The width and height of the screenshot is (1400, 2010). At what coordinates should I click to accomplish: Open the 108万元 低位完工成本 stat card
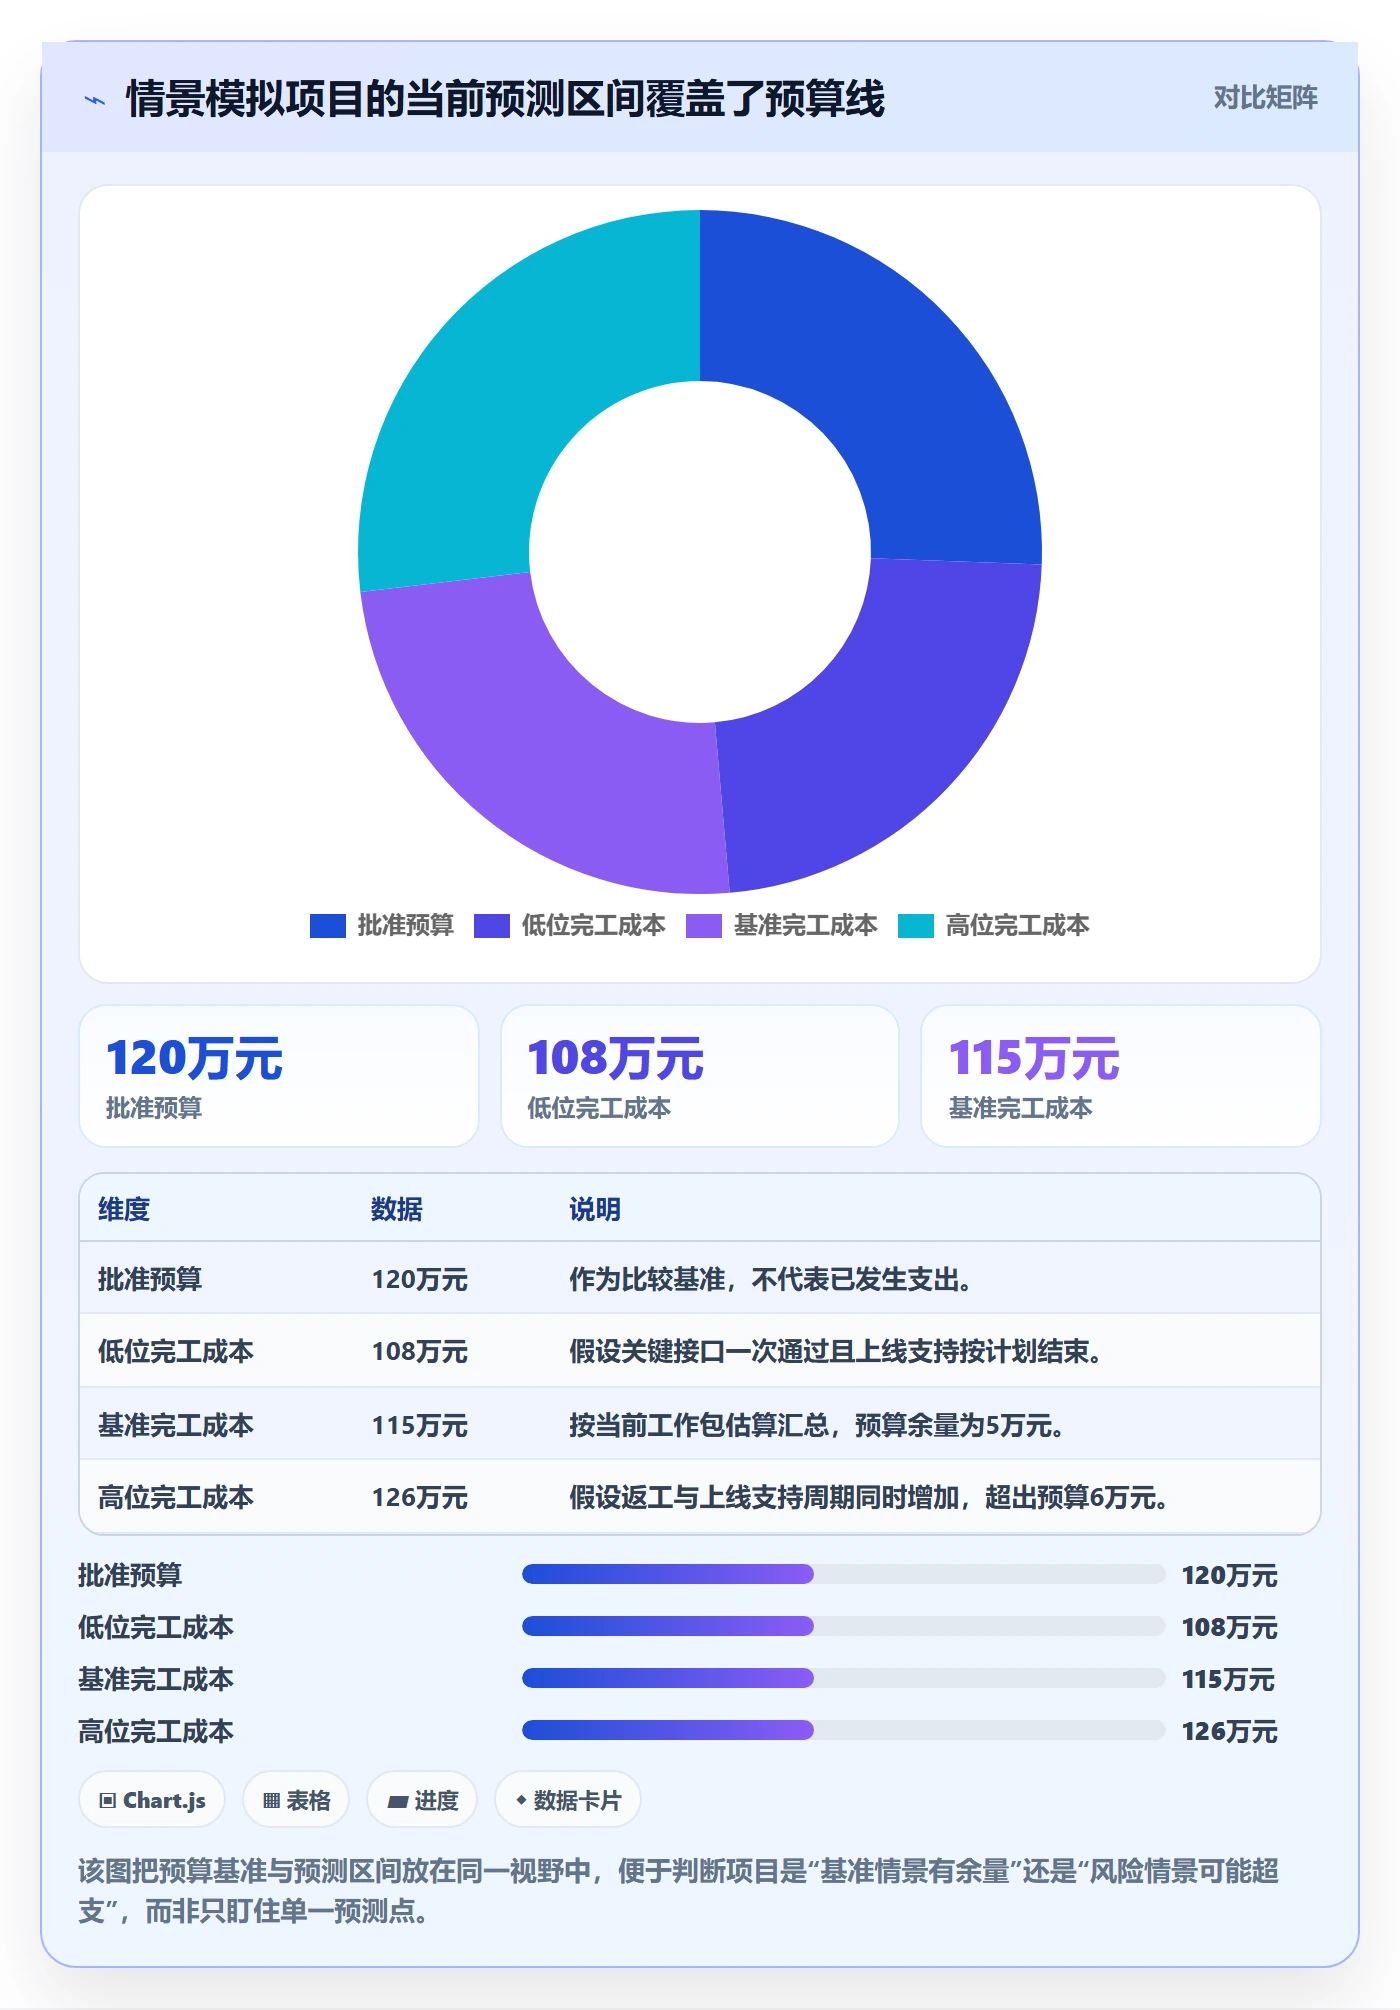pyautogui.click(x=700, y=1076)
